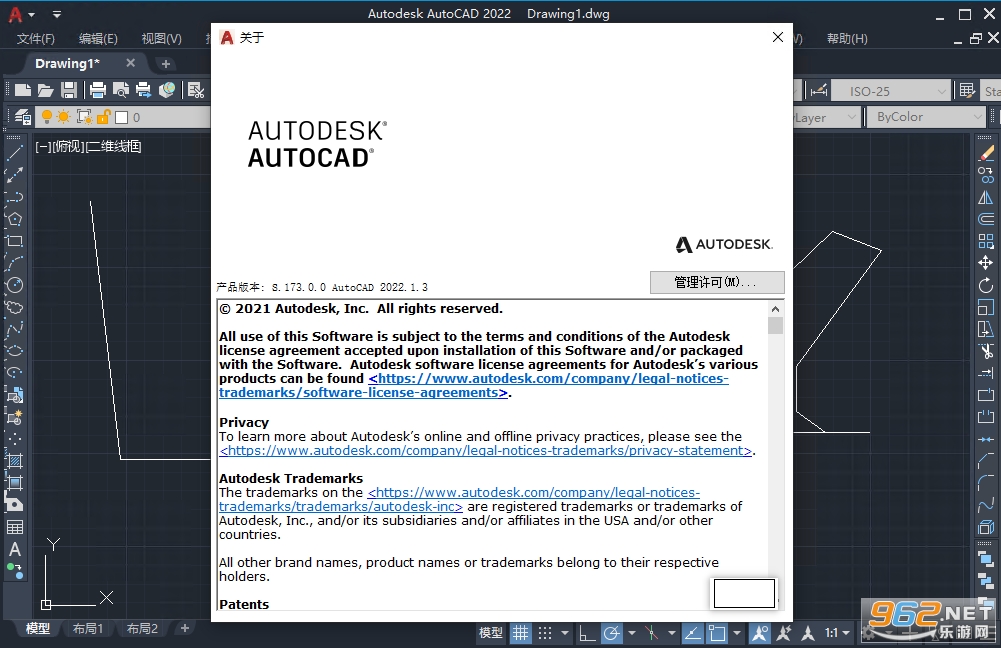The height and width of the screenshot is (648, 1001).
Task: Click the Publish icon
Action: [144, 90]
